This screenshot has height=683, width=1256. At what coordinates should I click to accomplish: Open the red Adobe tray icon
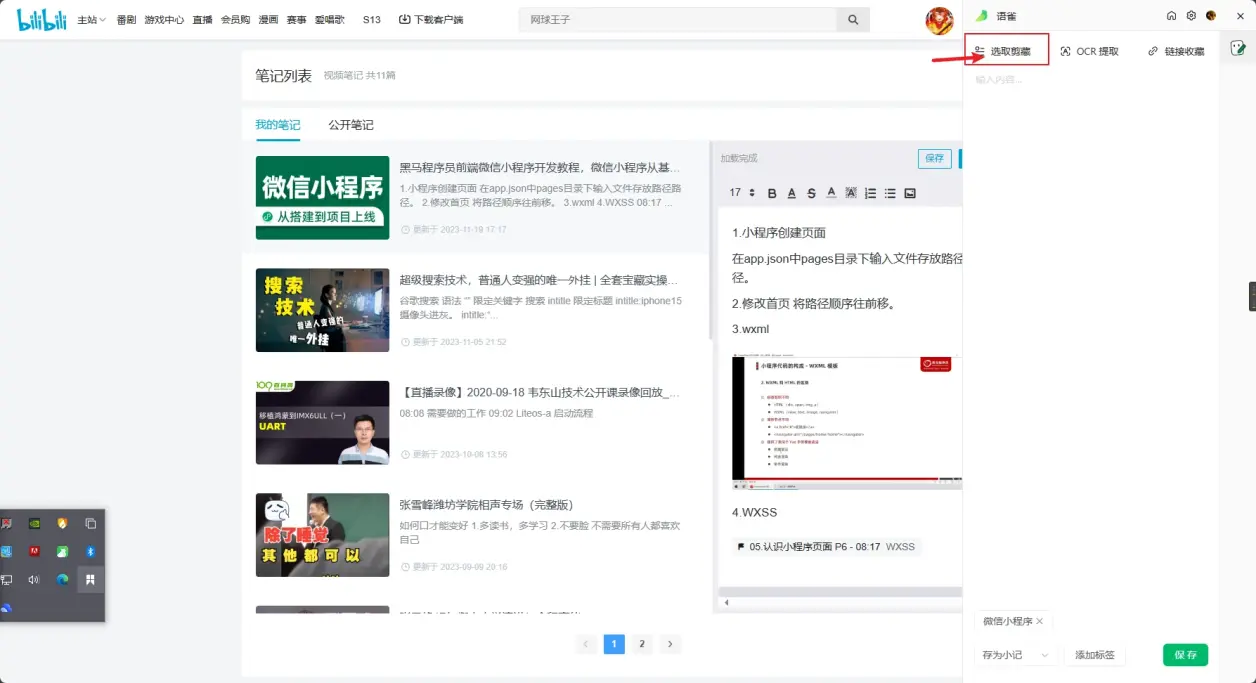click(35, 551)
